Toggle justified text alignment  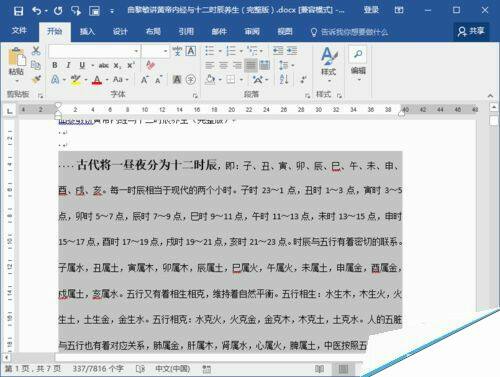[x=251, y=65]
